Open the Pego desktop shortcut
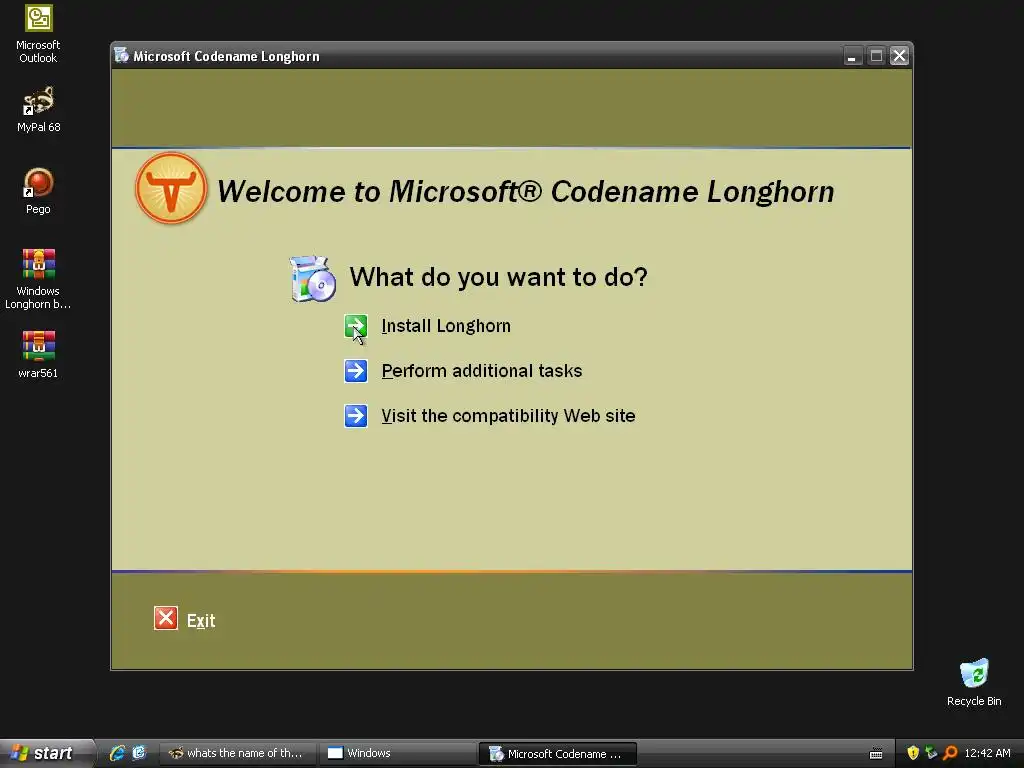The image size is (1024, 768). tap(39, 191)
